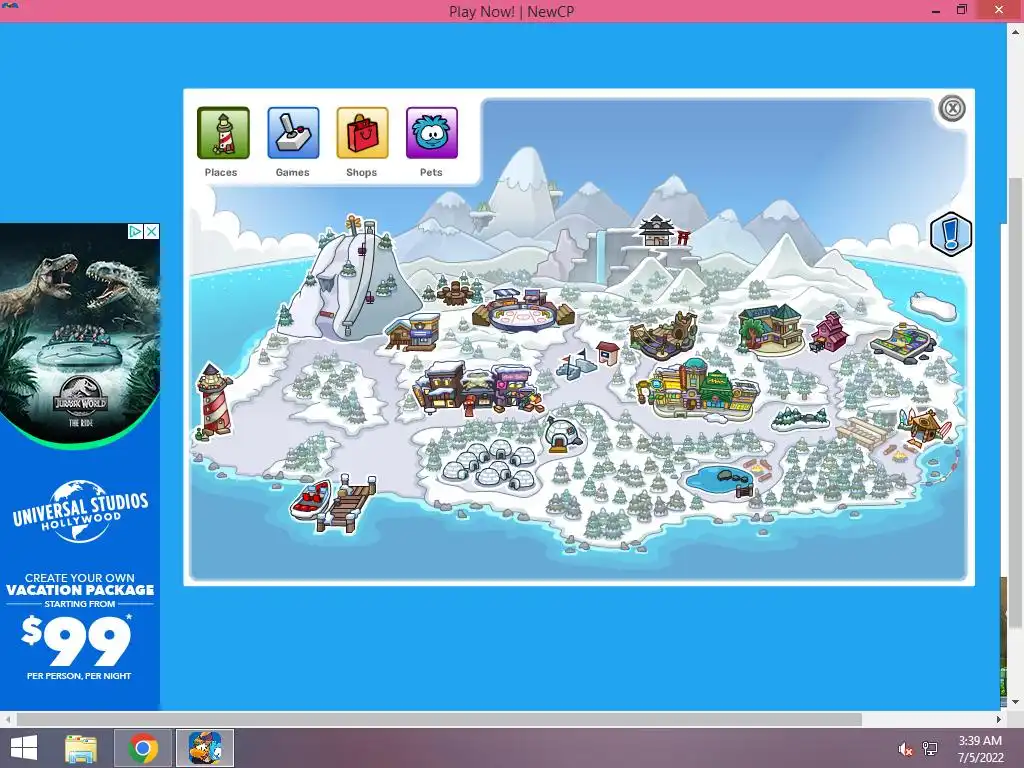Visit the Ski Lodge building
The height and width of the screenshot is (768, 1024).
pyautogui.click(x=413, y=331)
